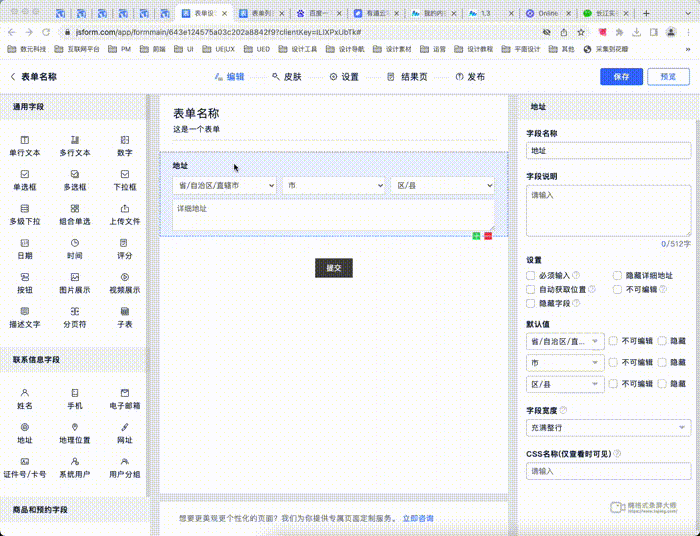Insert the 电子邮箱 email field
This screenshot has height=536, width=700.
pos(124,399)
